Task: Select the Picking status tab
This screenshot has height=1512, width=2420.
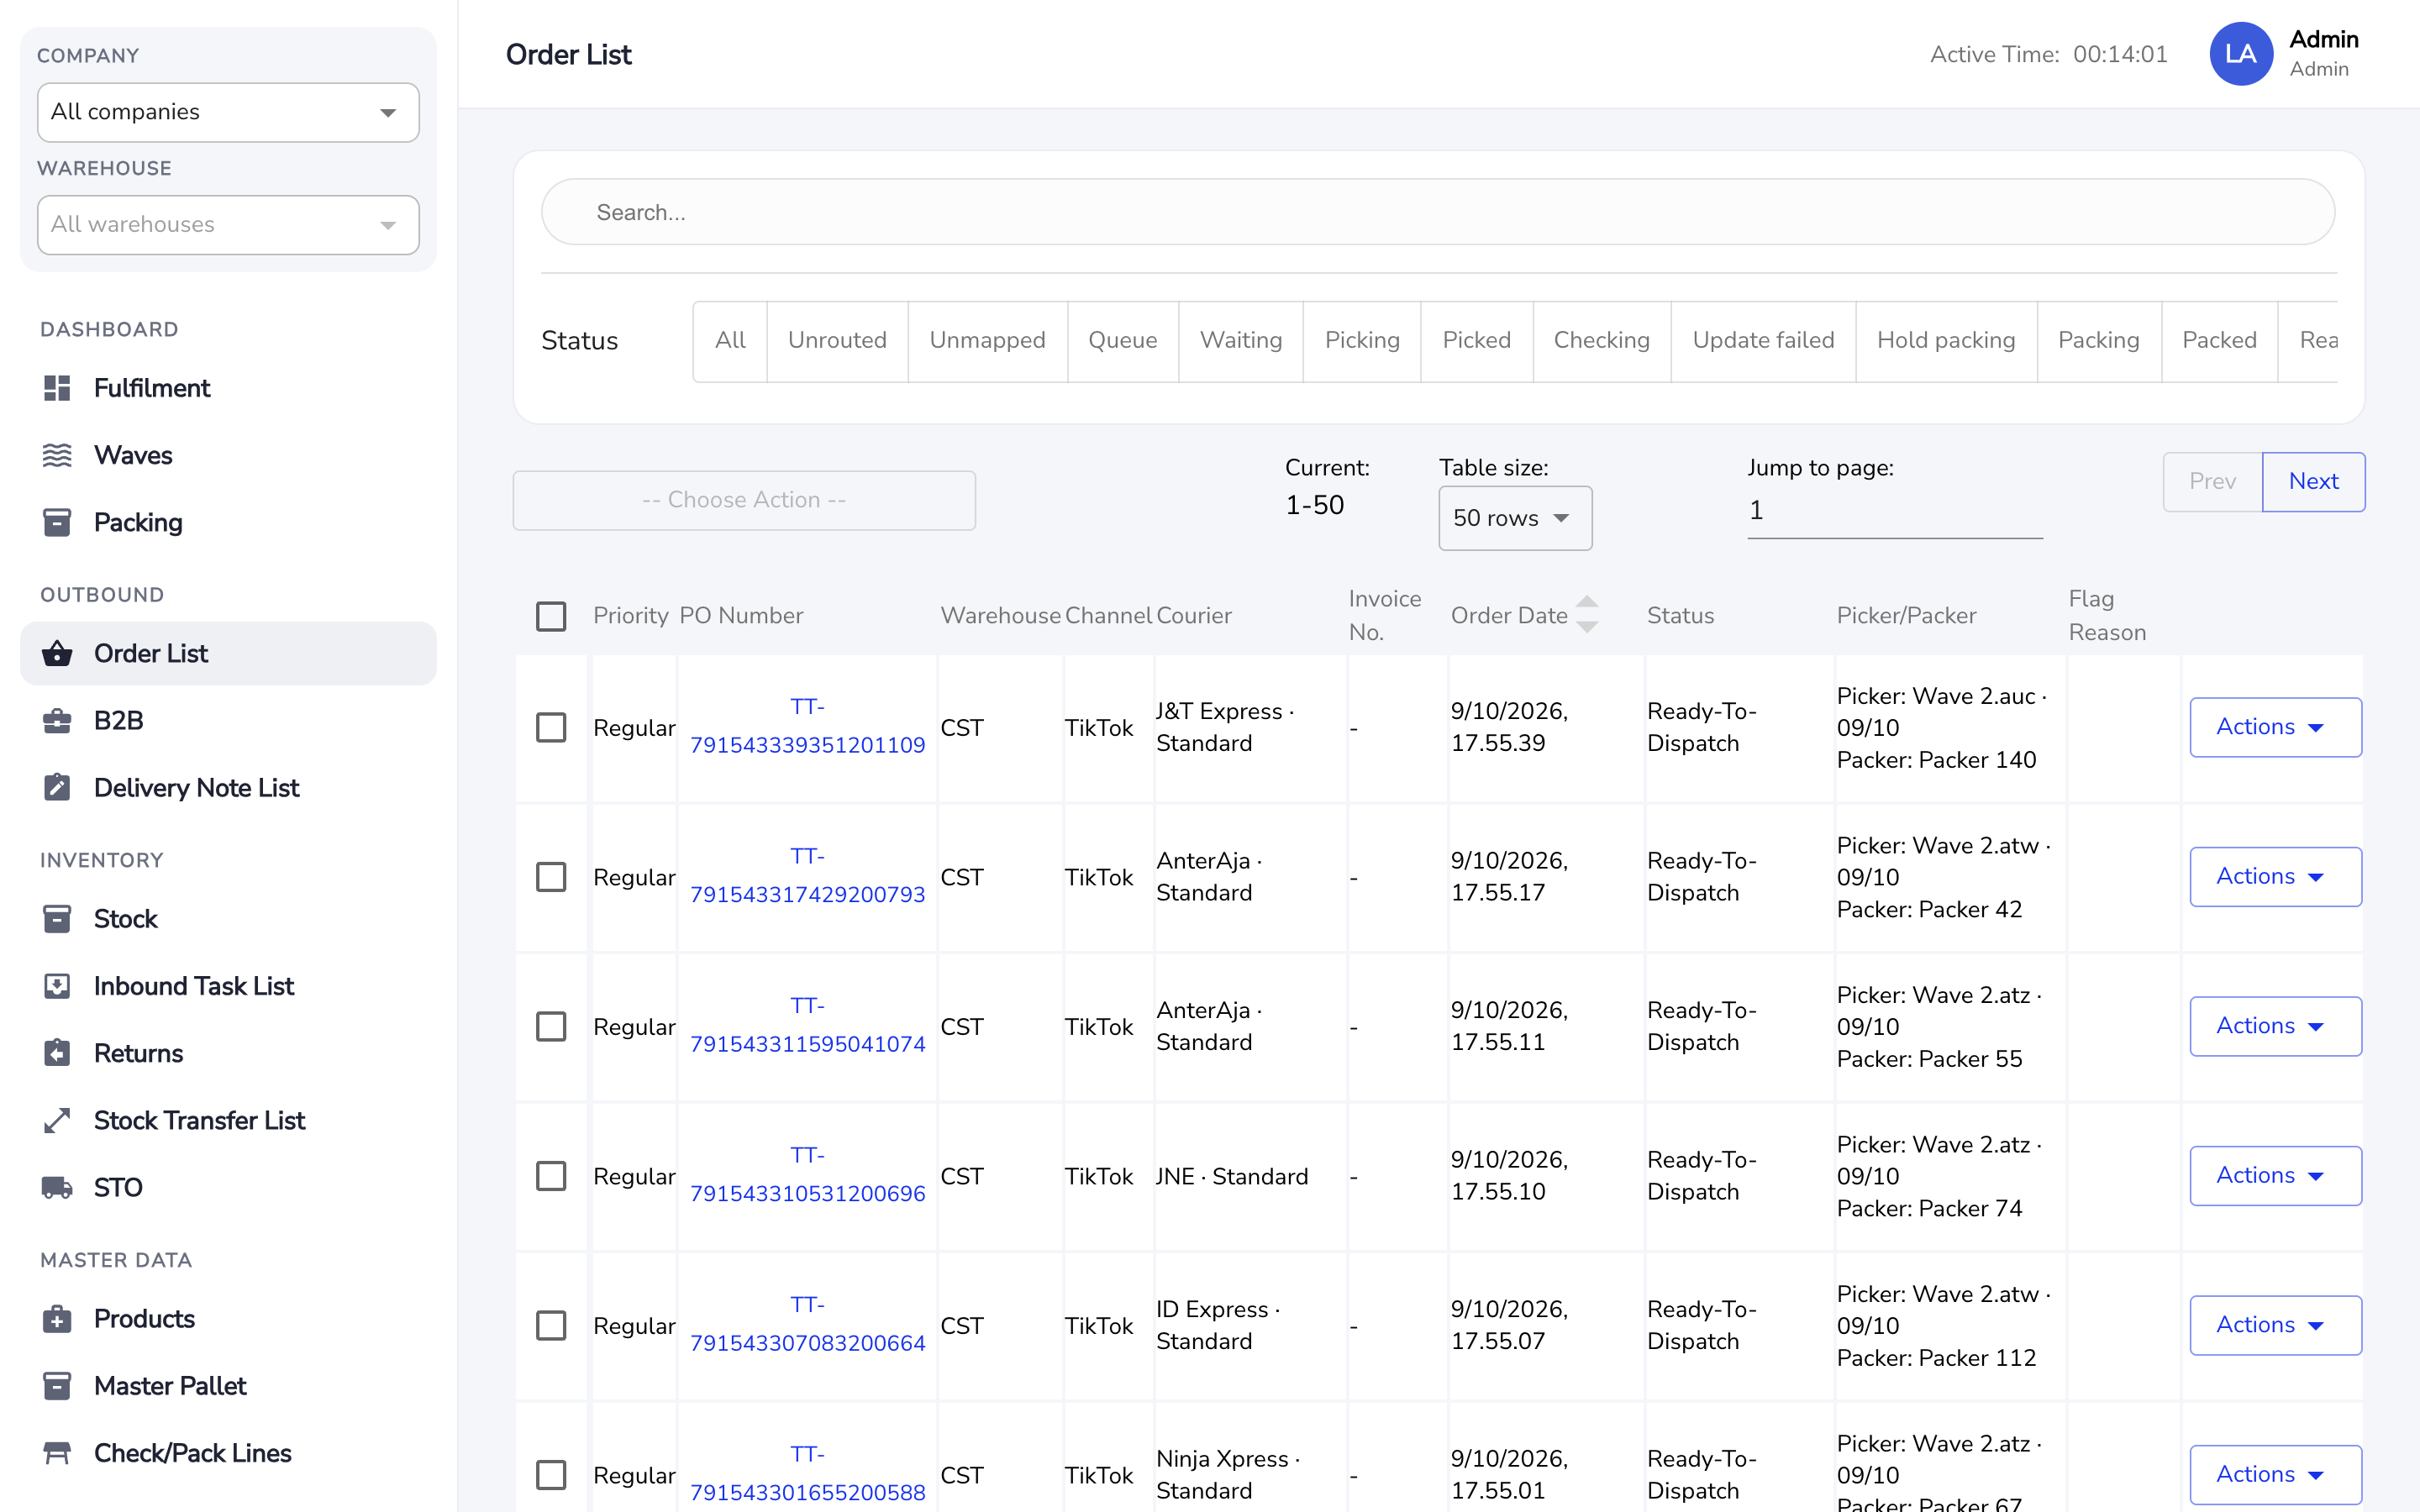Action: (1361, 341)
